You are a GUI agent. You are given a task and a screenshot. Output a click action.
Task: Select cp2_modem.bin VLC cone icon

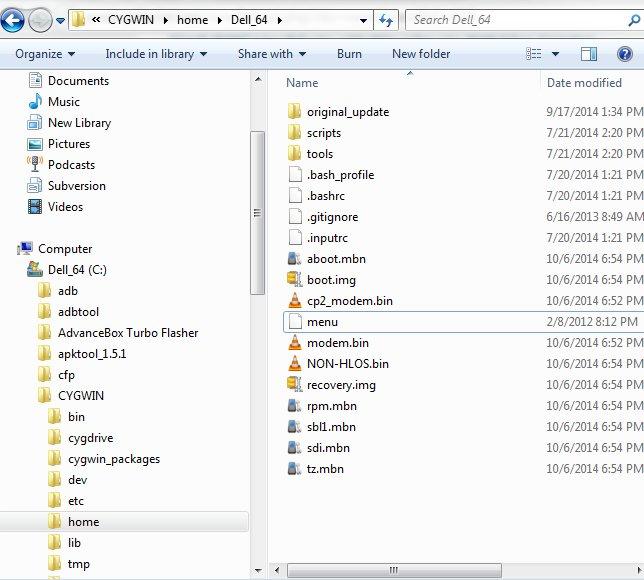coord(294,300)
